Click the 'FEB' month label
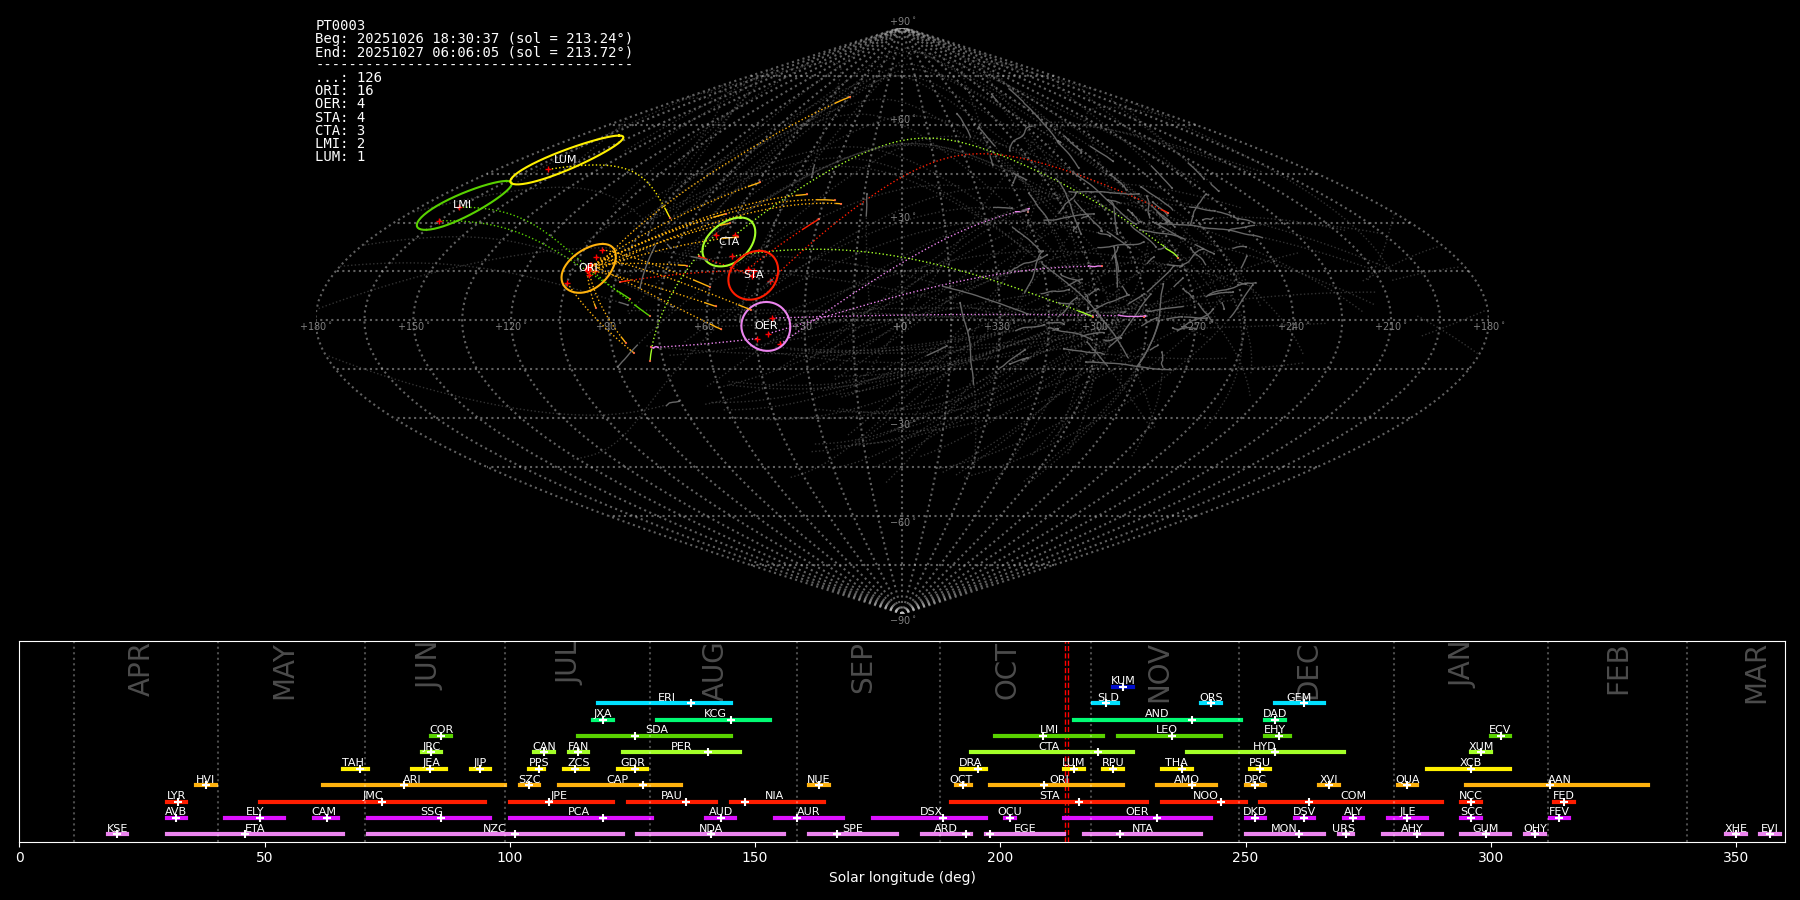1800x900 pixels. coord(1618,671)
